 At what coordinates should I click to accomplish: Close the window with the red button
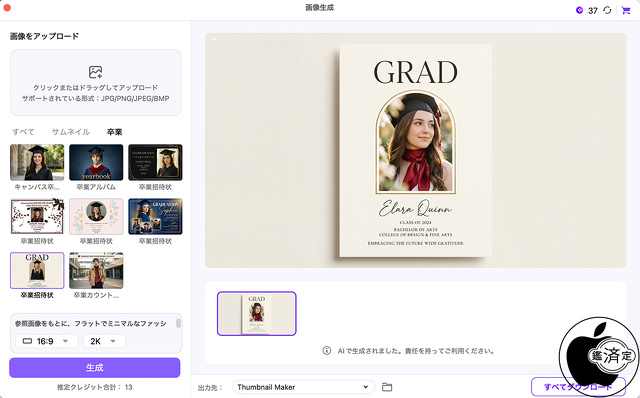7,7
